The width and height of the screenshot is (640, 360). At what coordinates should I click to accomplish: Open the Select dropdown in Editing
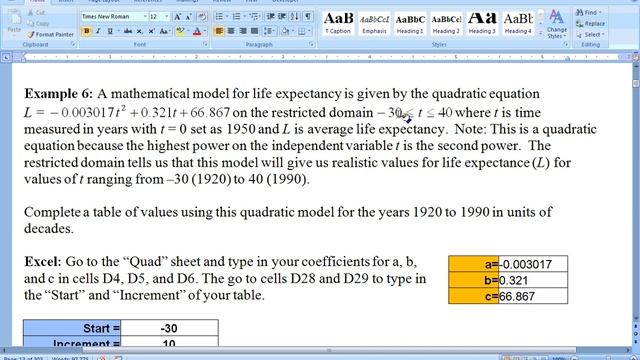[590, 35]
